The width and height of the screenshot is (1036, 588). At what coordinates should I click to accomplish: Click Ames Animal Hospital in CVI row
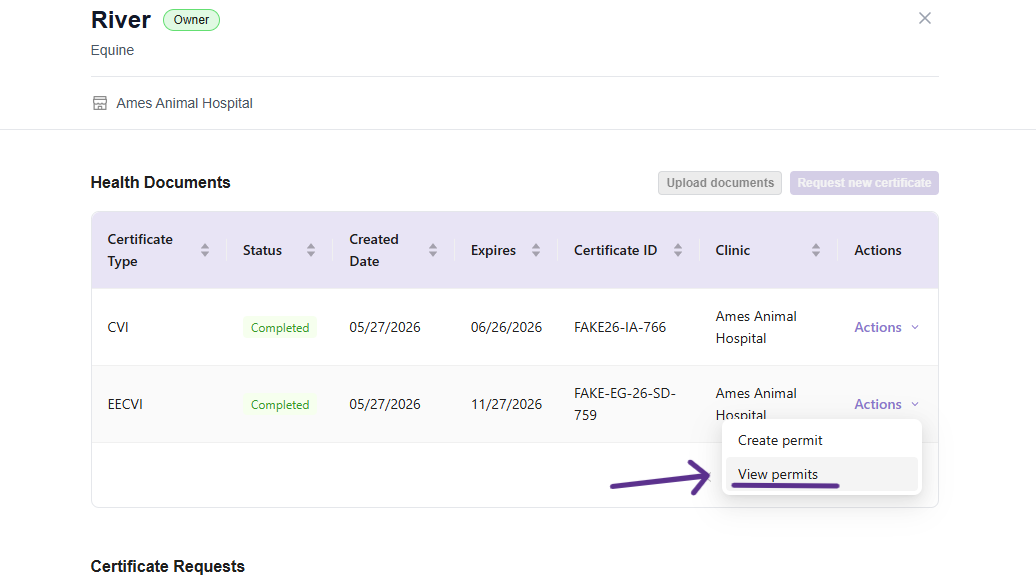[756, 327]
